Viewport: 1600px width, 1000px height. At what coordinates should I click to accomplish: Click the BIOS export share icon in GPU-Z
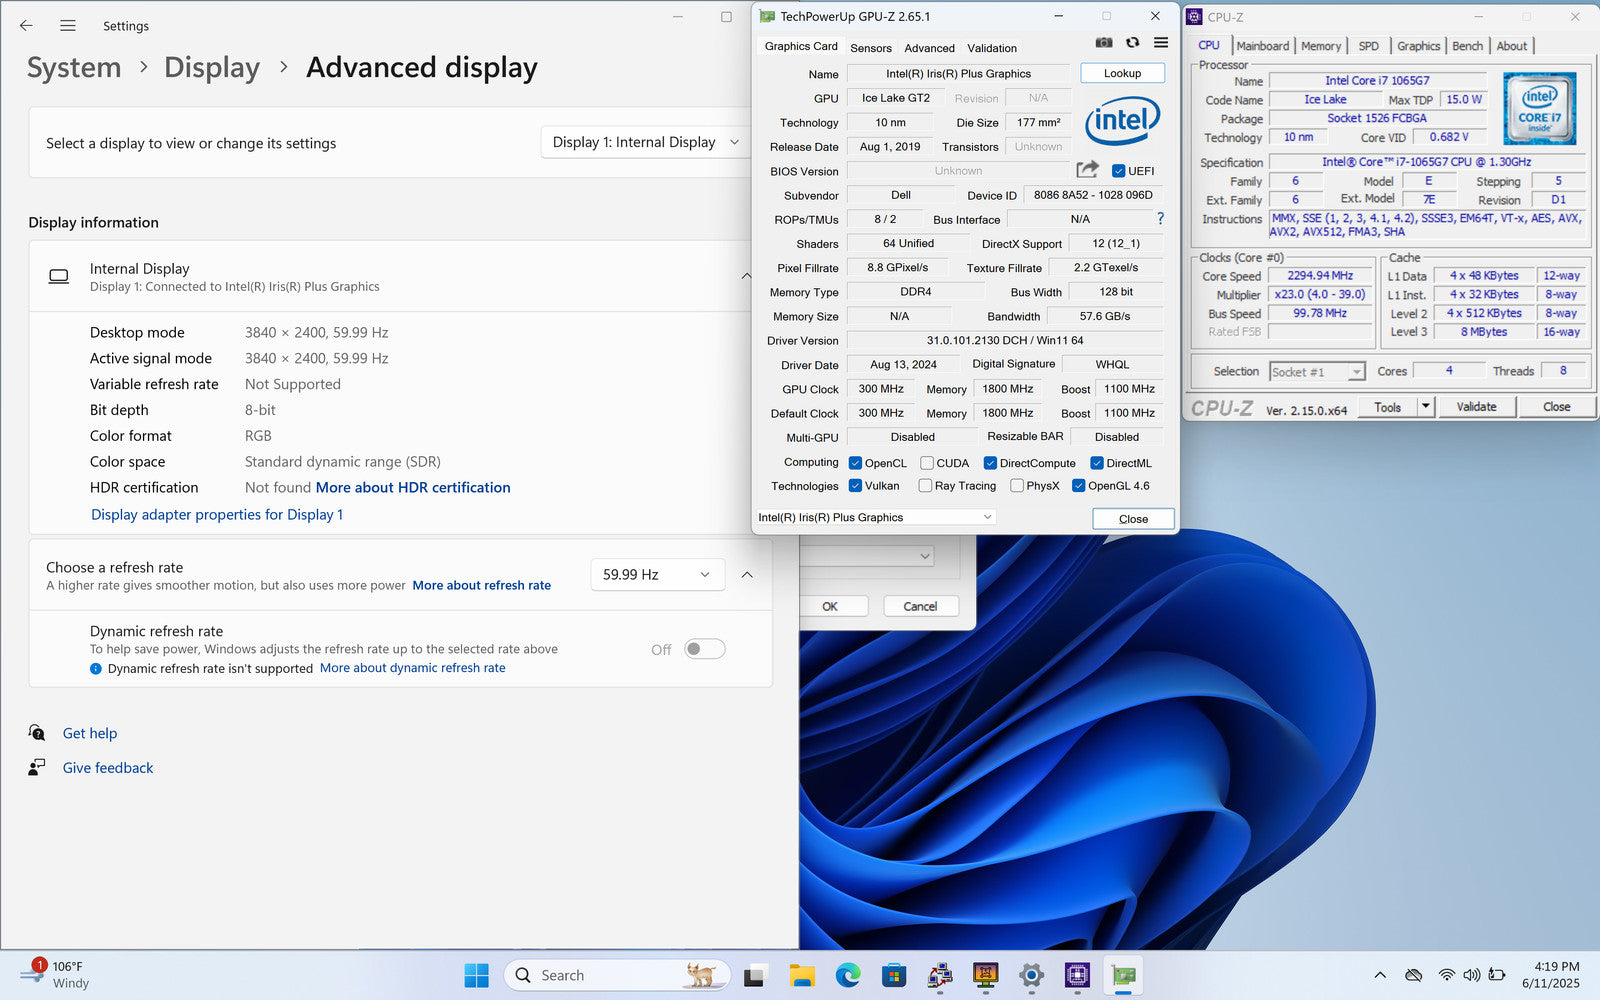tap(1087, 170)
